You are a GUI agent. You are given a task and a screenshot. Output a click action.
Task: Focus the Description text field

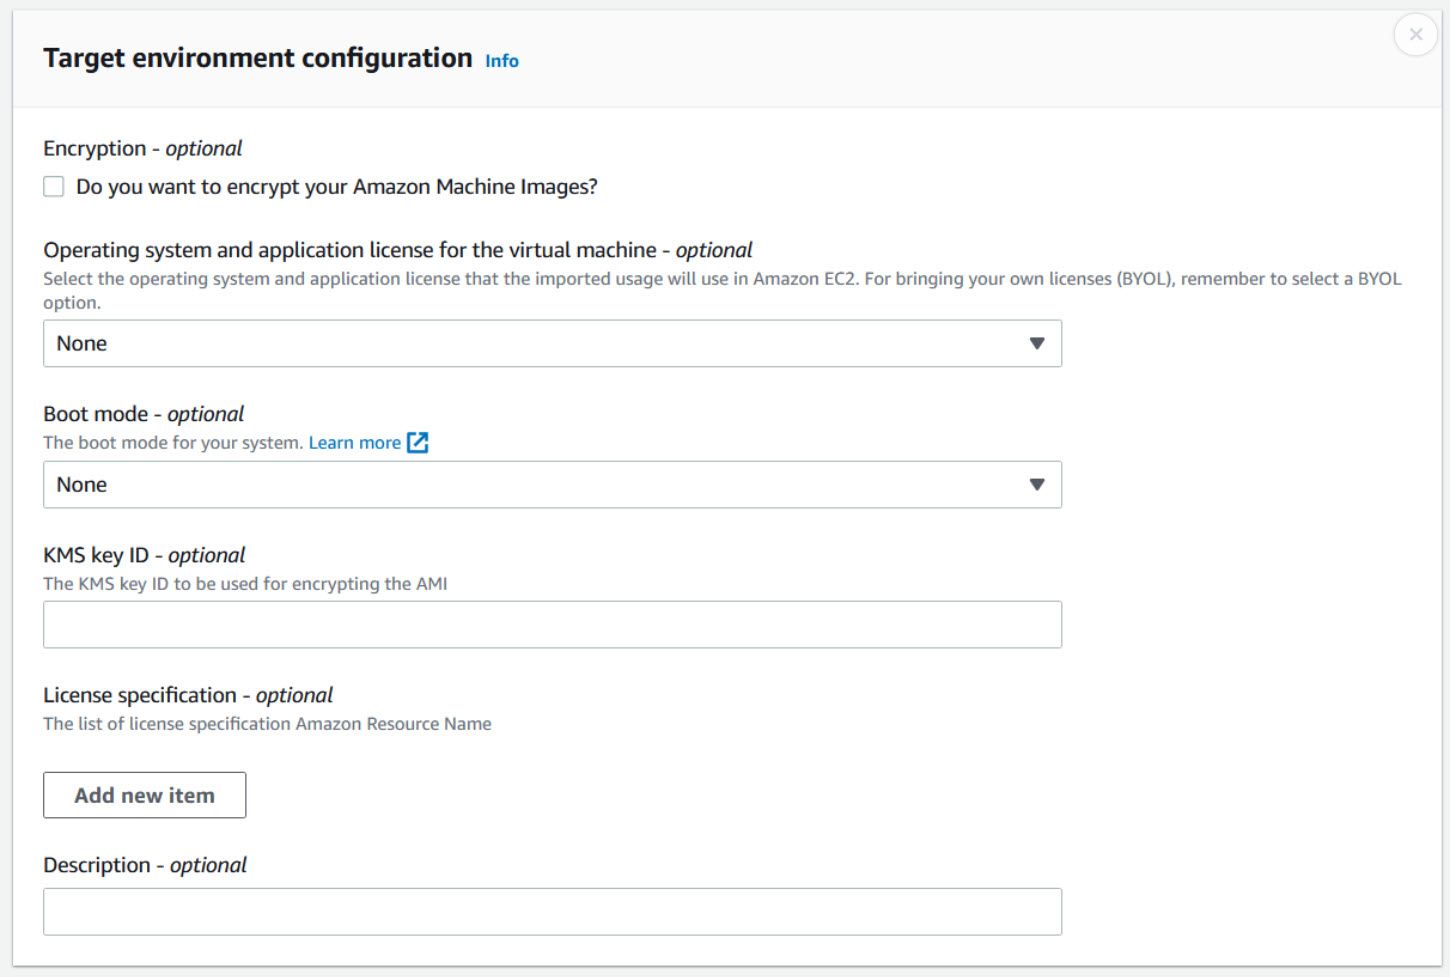[552, 912]
